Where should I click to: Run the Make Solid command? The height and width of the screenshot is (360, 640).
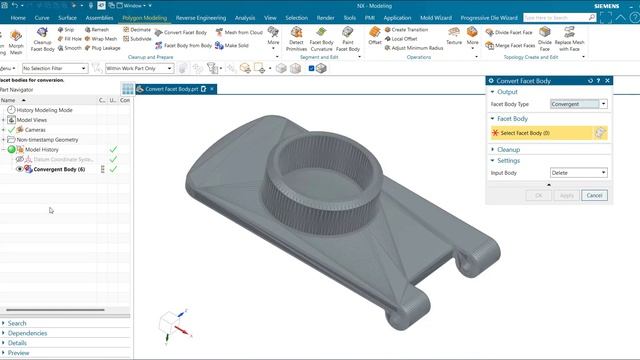click(232, 45)
